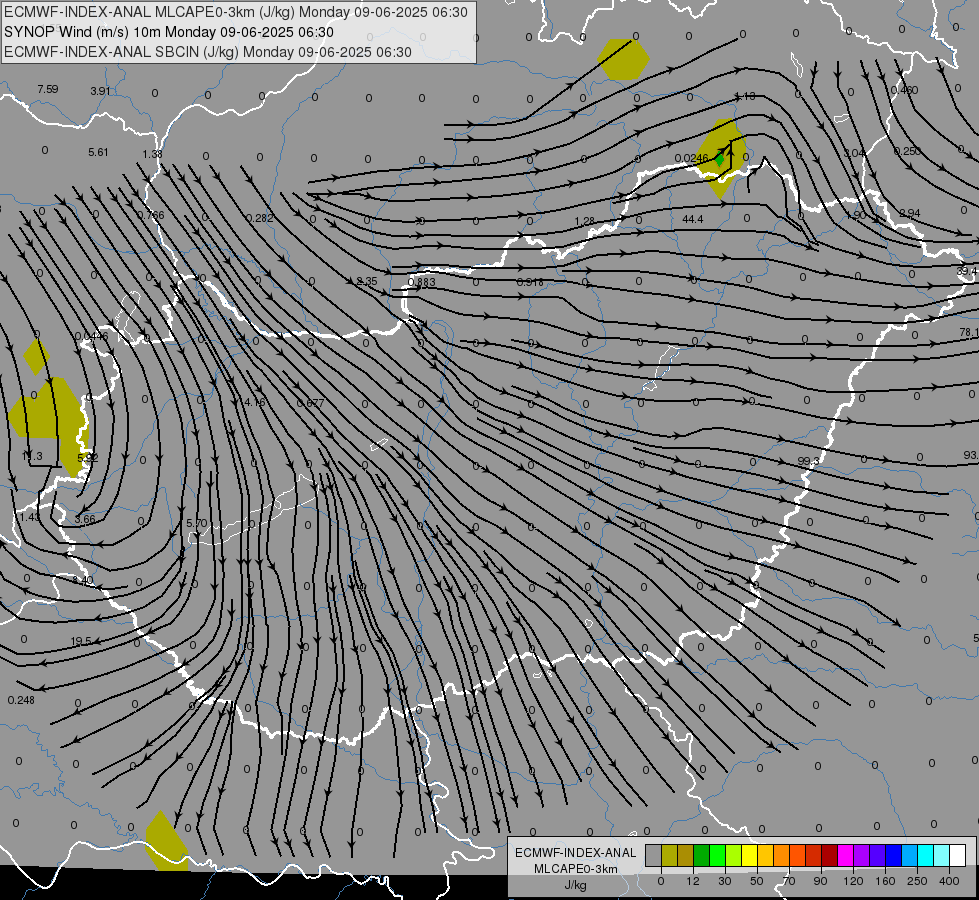Viewport: 979px width, 900px height.
Task: Select the brownish-olive legend swatch before 12
Action: click(686, 856)
